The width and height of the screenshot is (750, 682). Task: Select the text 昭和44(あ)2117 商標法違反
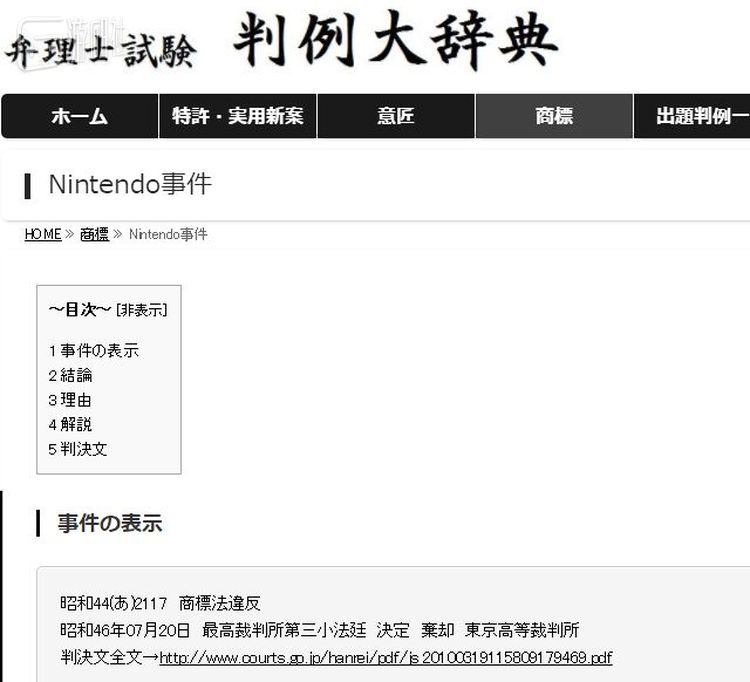(160, 604)
